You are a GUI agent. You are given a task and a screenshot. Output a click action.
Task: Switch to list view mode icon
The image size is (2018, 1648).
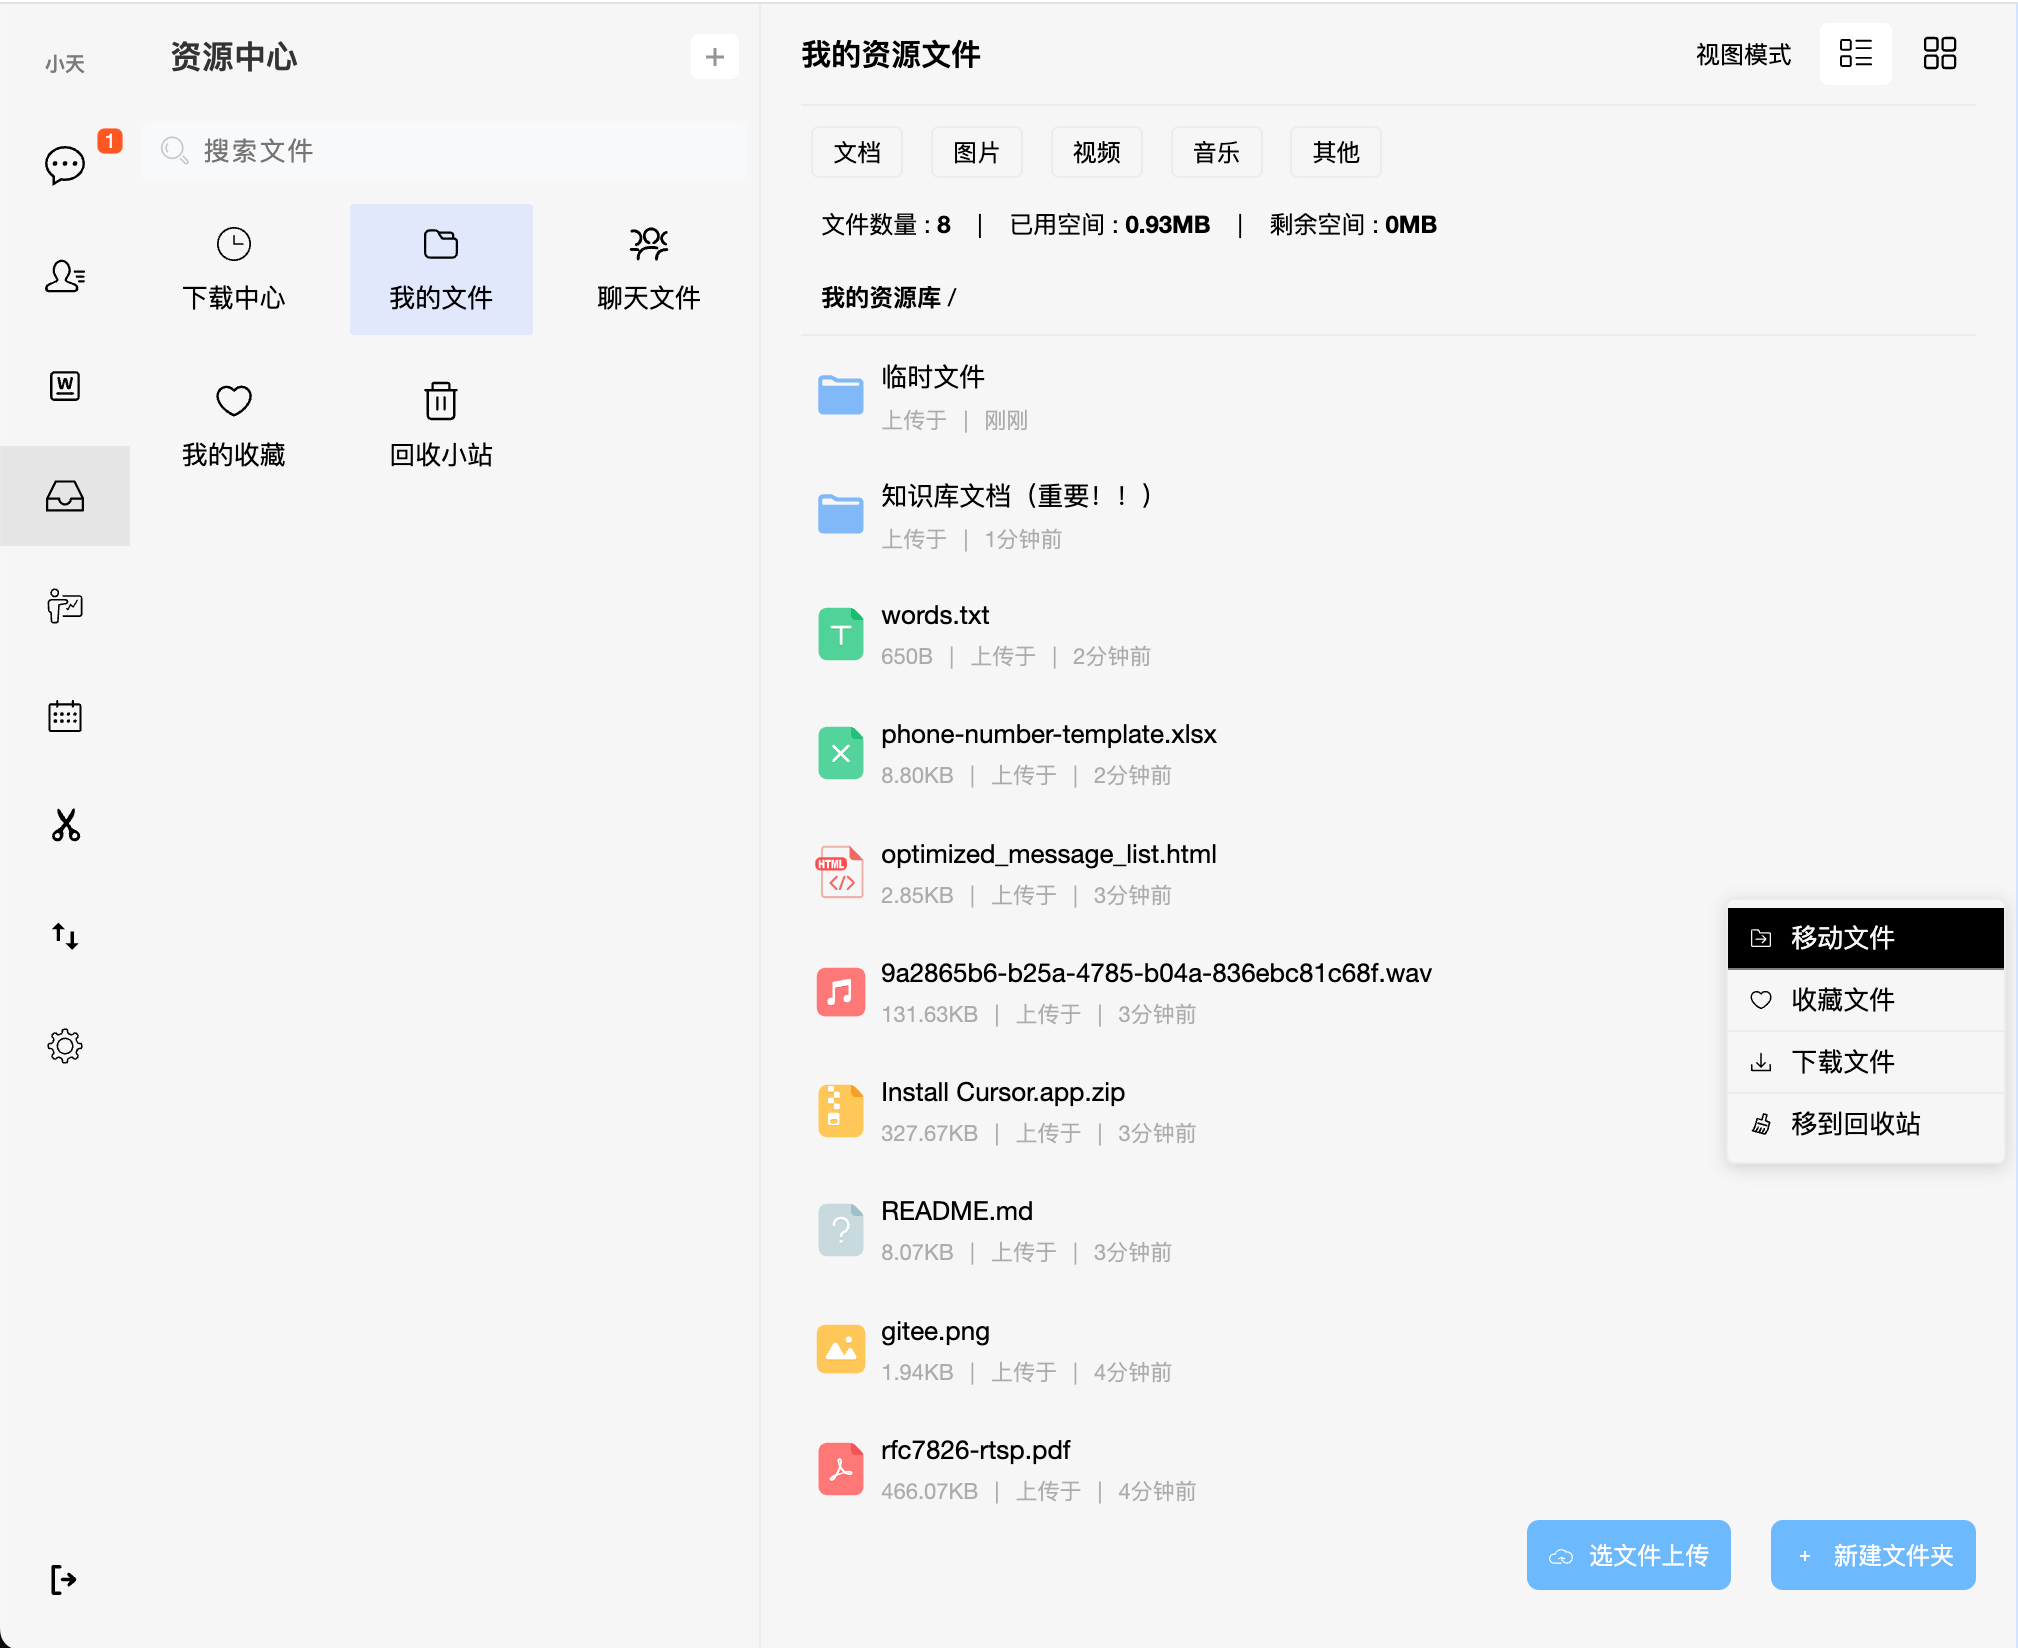[x=1855, y=53]
